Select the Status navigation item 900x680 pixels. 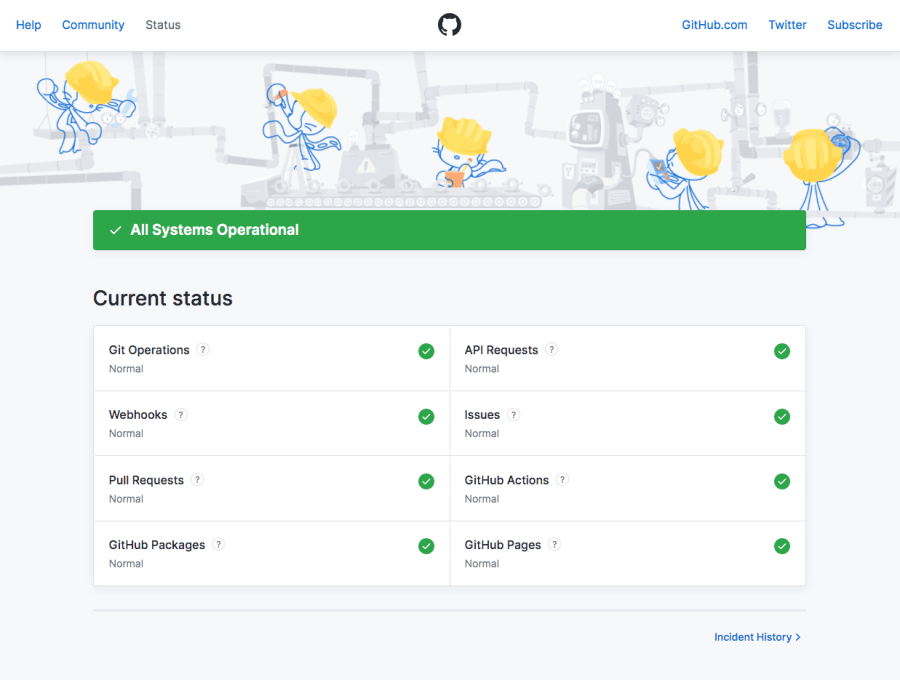[162, 24]
